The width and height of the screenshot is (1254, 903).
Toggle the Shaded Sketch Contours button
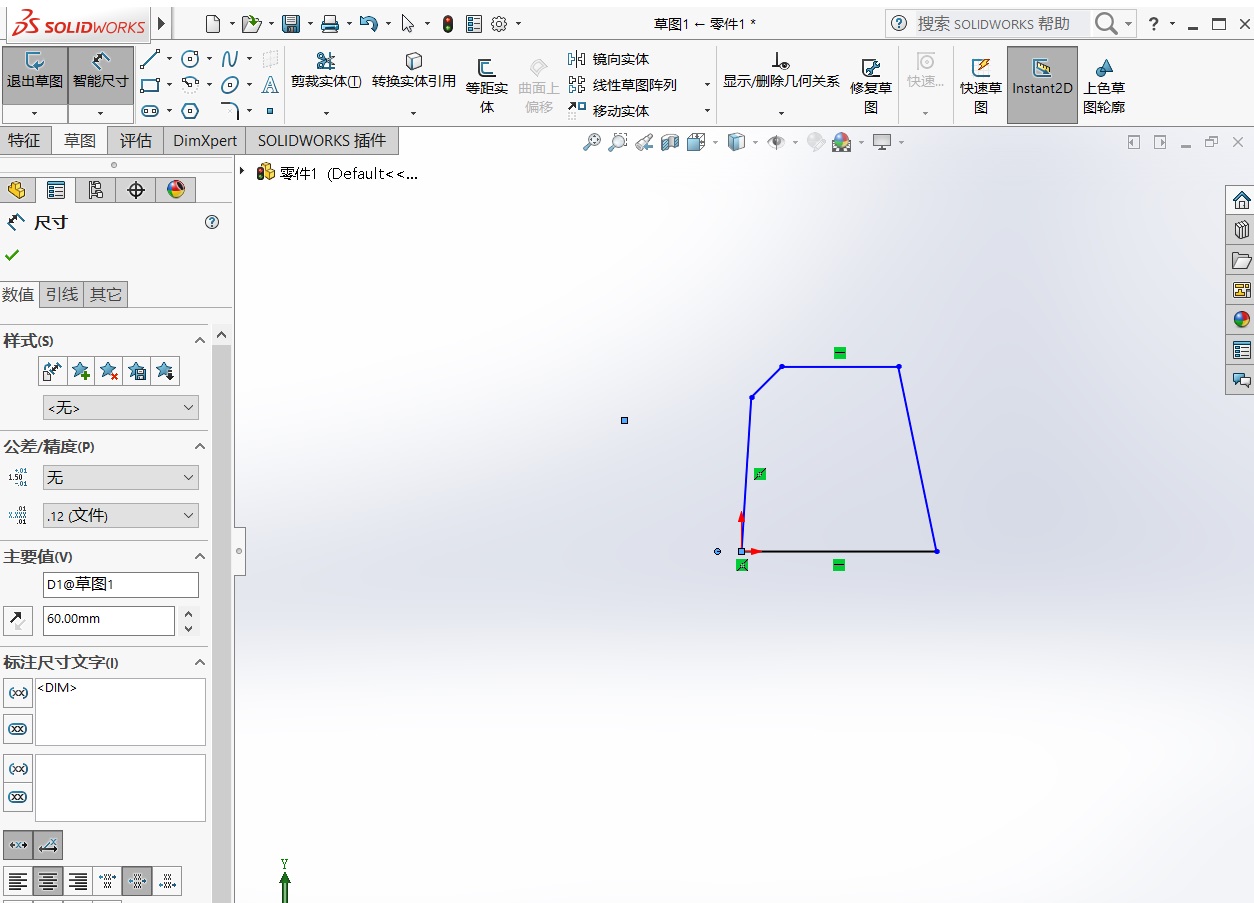pos(1104,86)
